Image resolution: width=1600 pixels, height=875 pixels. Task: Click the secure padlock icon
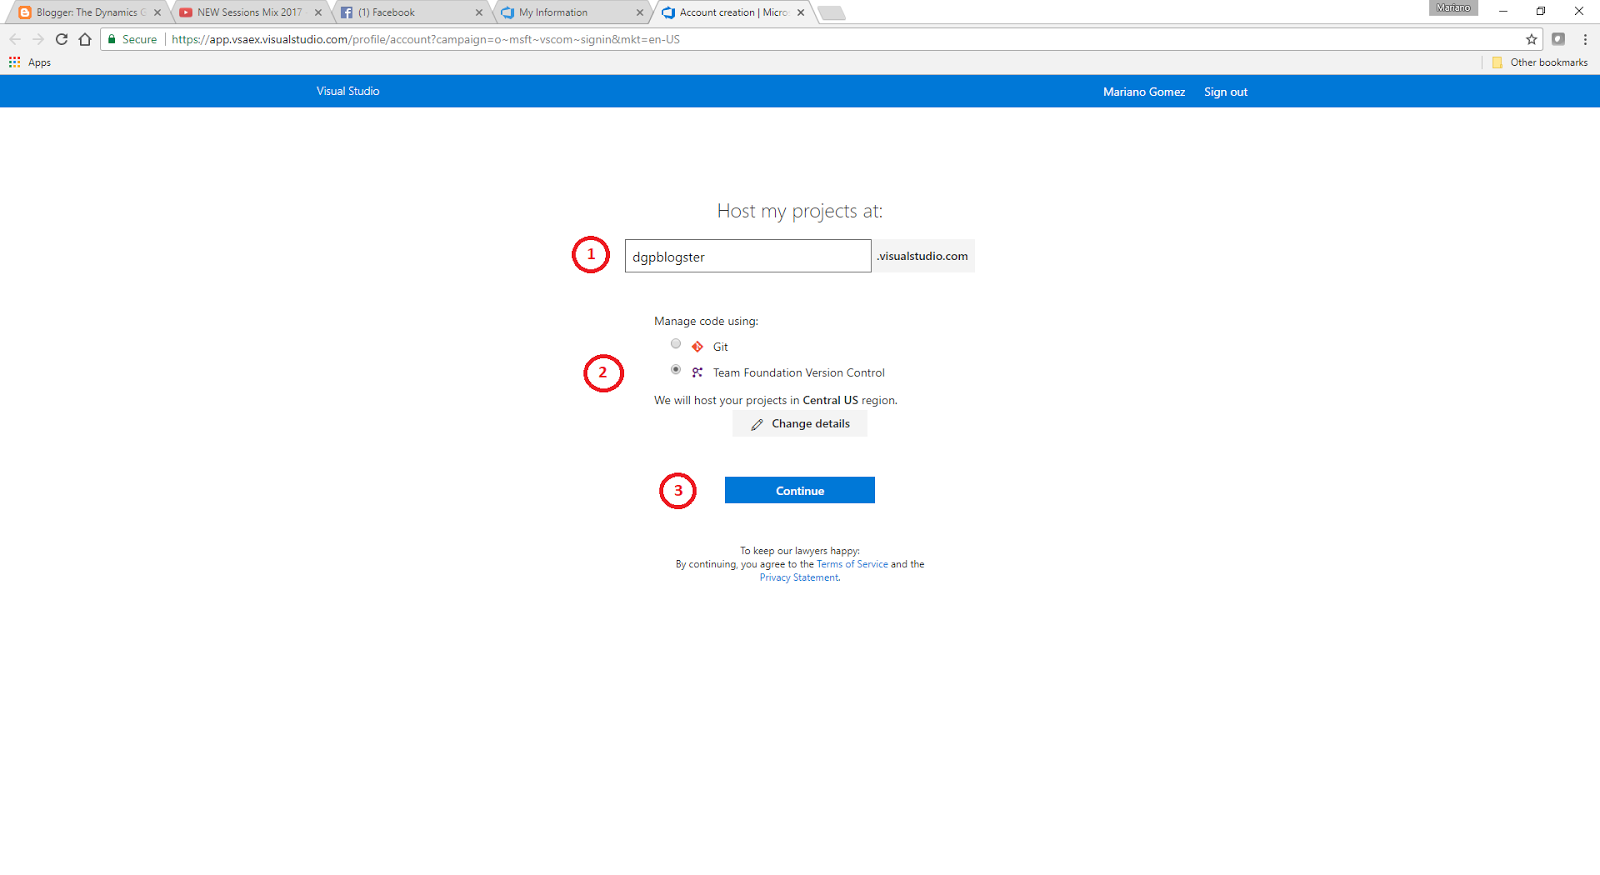click(112, 39)
